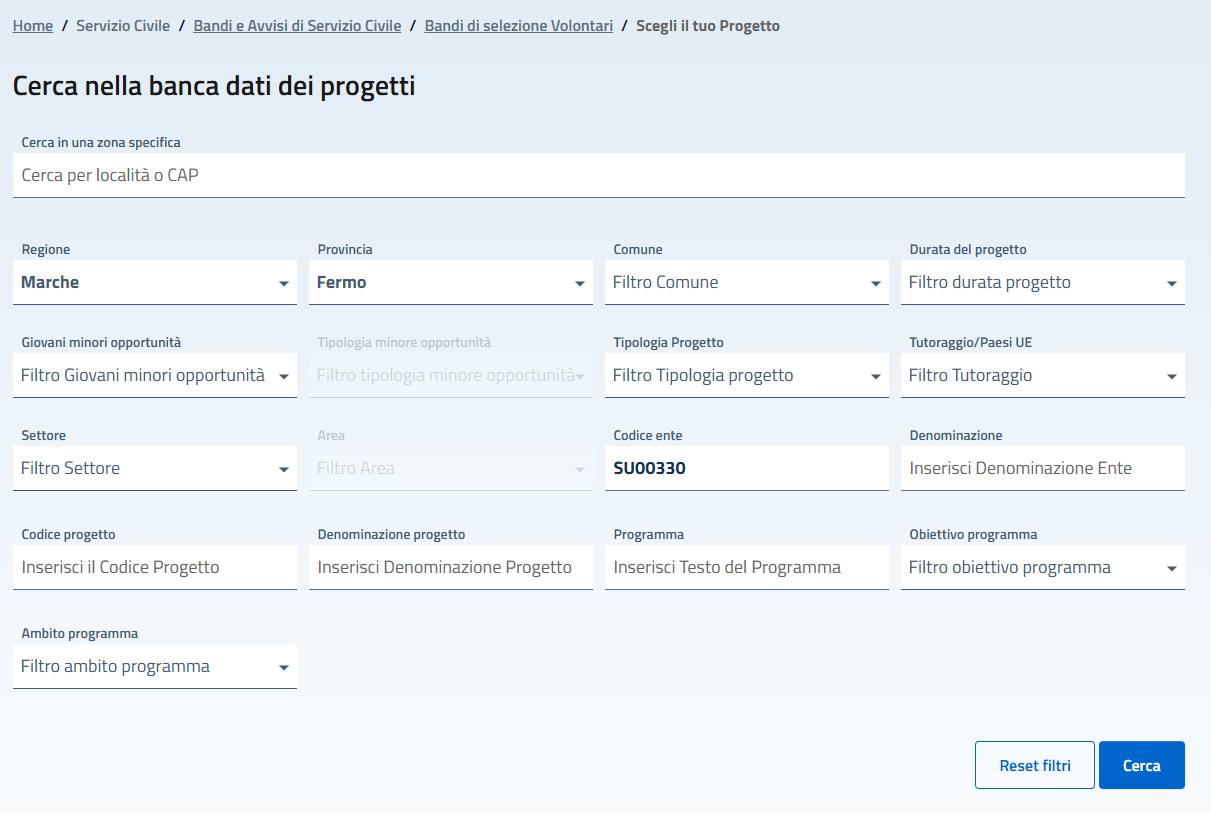Image resolution: width=1211 pixels, height=815 pixels.
Task: Click the Reset filtri button
Action: pyautogui.click(x=1034, y=766)
